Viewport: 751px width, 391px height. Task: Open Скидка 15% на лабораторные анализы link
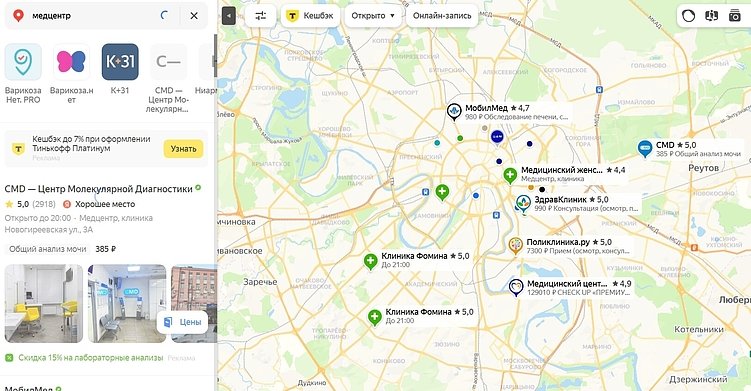(91, 358)
